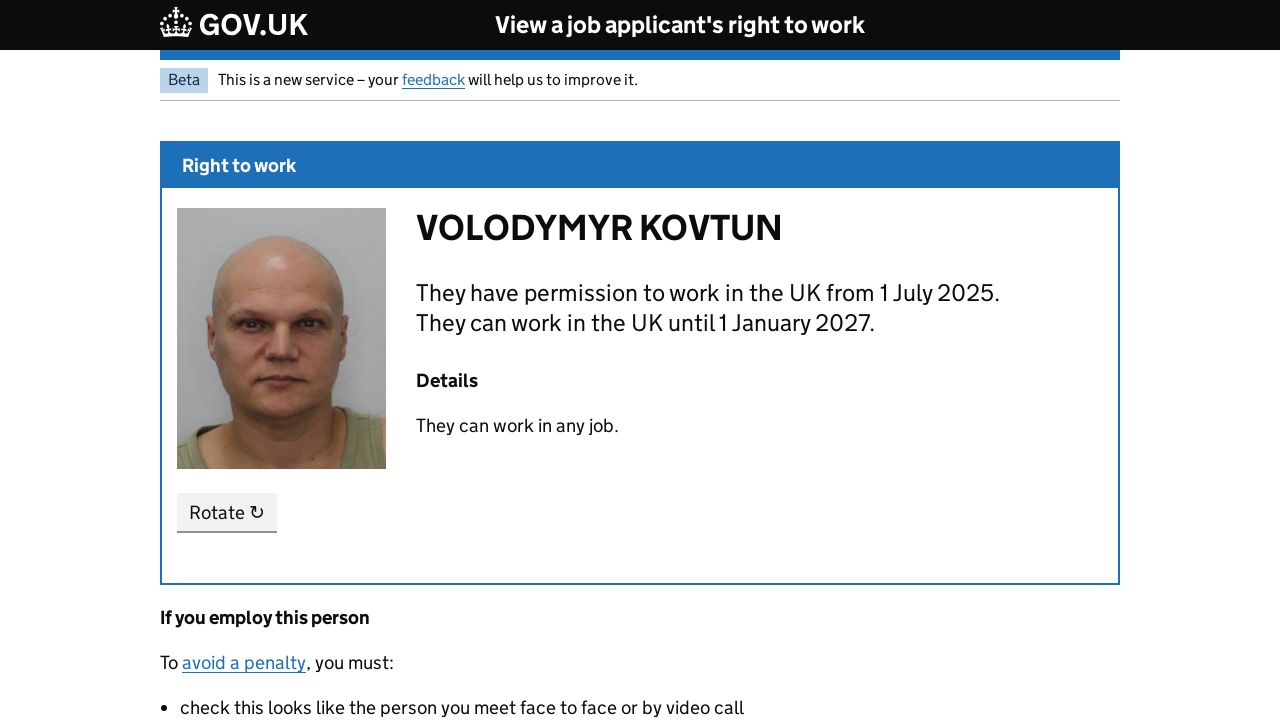1280x720 pixels.
Task: Click the feedback link in the beta banner
Action: tap(433, 80)
